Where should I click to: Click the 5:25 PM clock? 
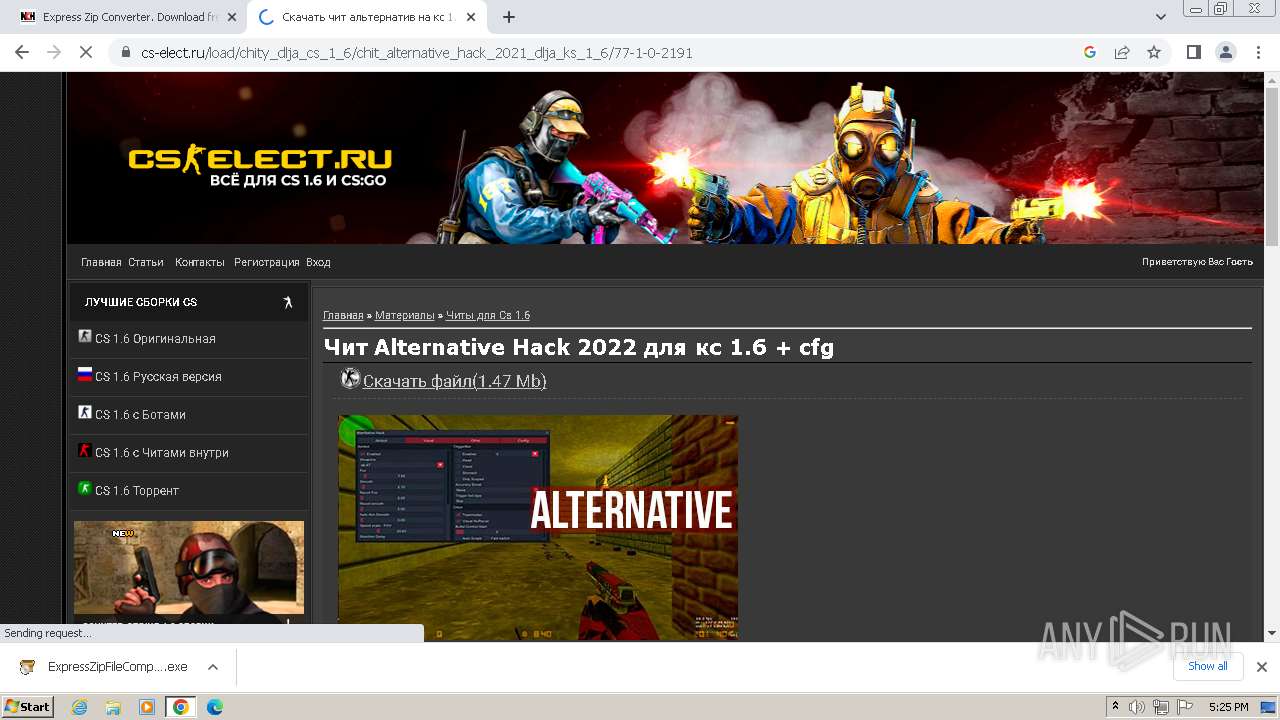(1228, 707)
